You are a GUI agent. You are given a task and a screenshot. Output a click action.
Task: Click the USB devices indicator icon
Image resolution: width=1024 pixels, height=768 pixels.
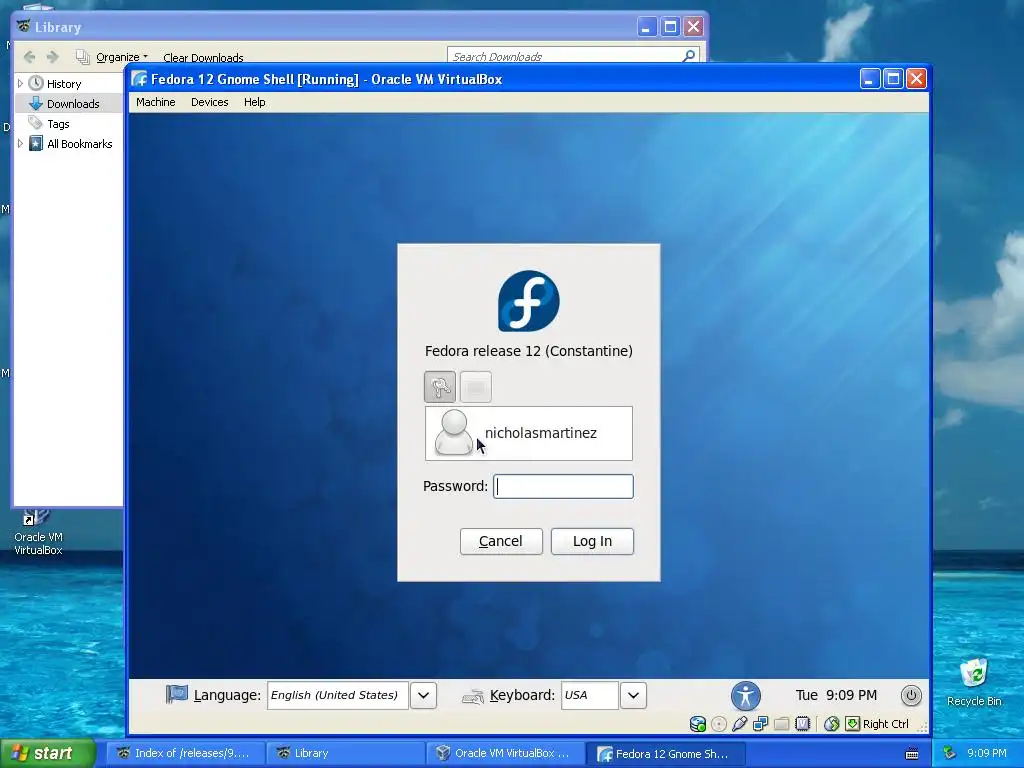[x=739, y=724]
